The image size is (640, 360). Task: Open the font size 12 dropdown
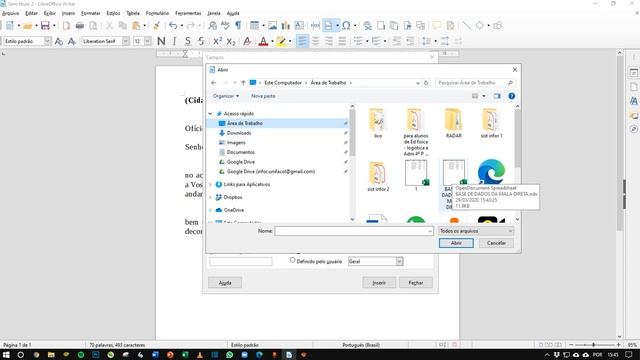(147, 41)
